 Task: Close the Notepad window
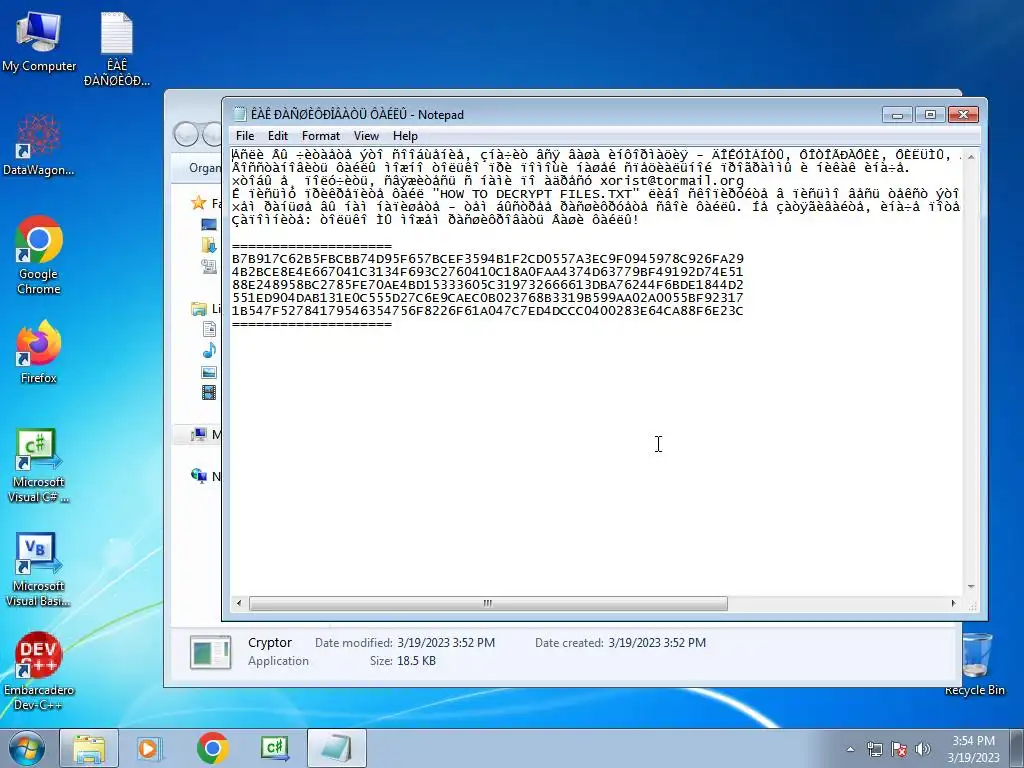click(963, 115)
